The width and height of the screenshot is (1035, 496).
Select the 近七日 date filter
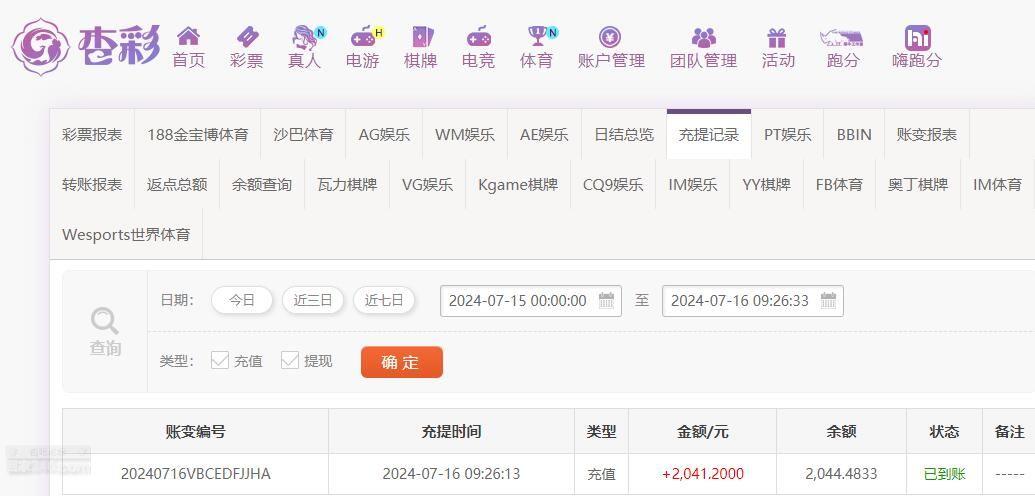[x=384, y=301]
